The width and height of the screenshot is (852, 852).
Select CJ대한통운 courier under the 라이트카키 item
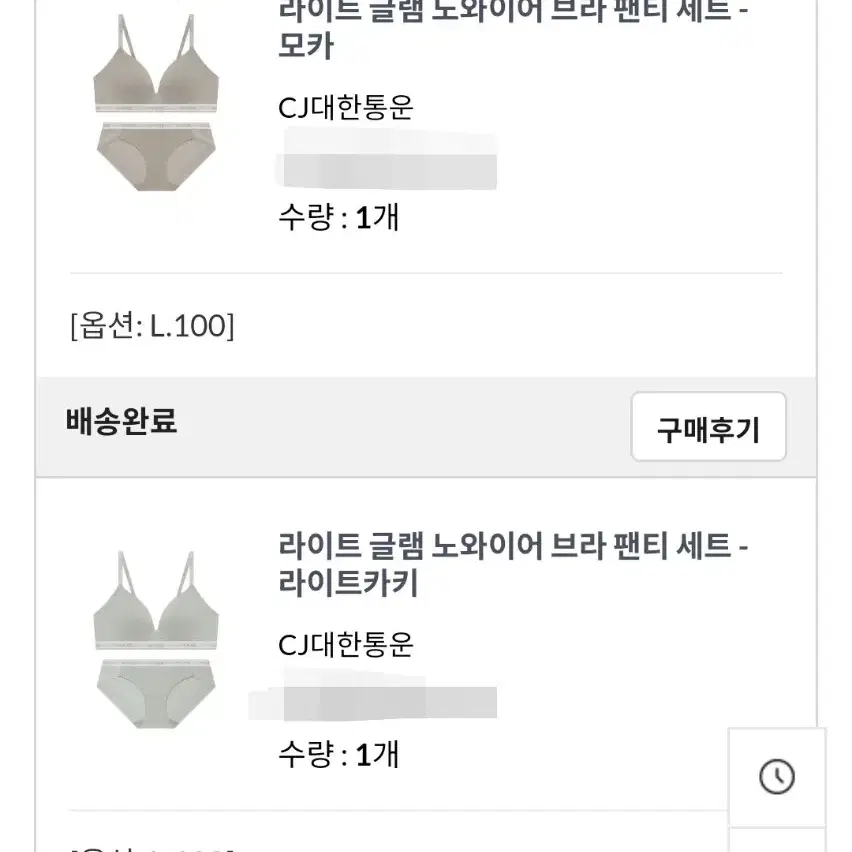(x=346, y=644)
